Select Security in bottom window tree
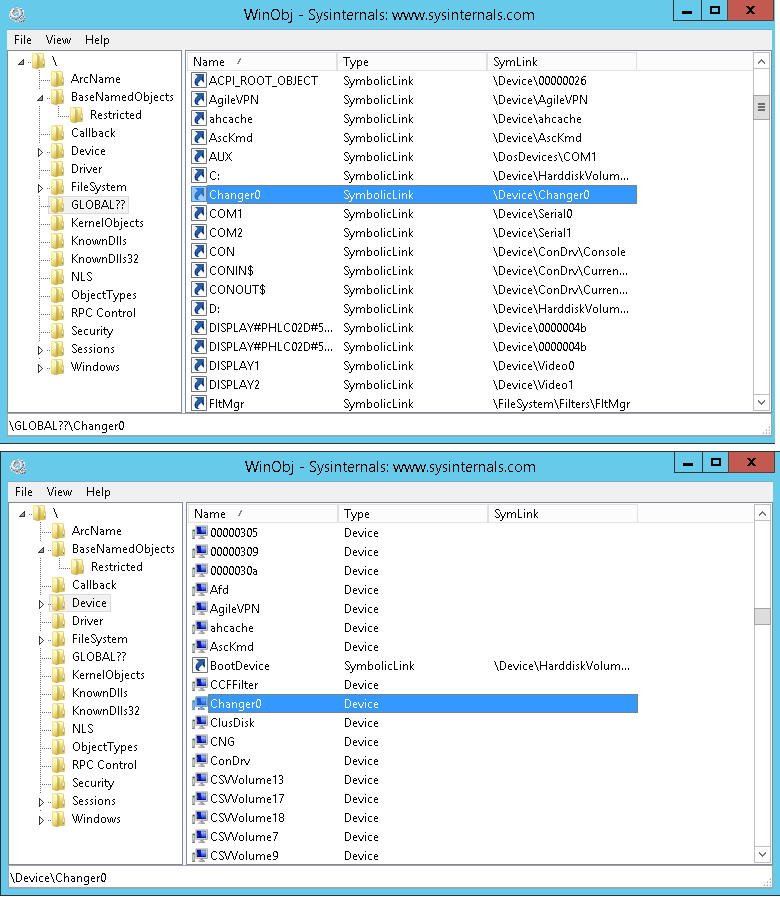This screenshot has height=897, width=780. 93,783
